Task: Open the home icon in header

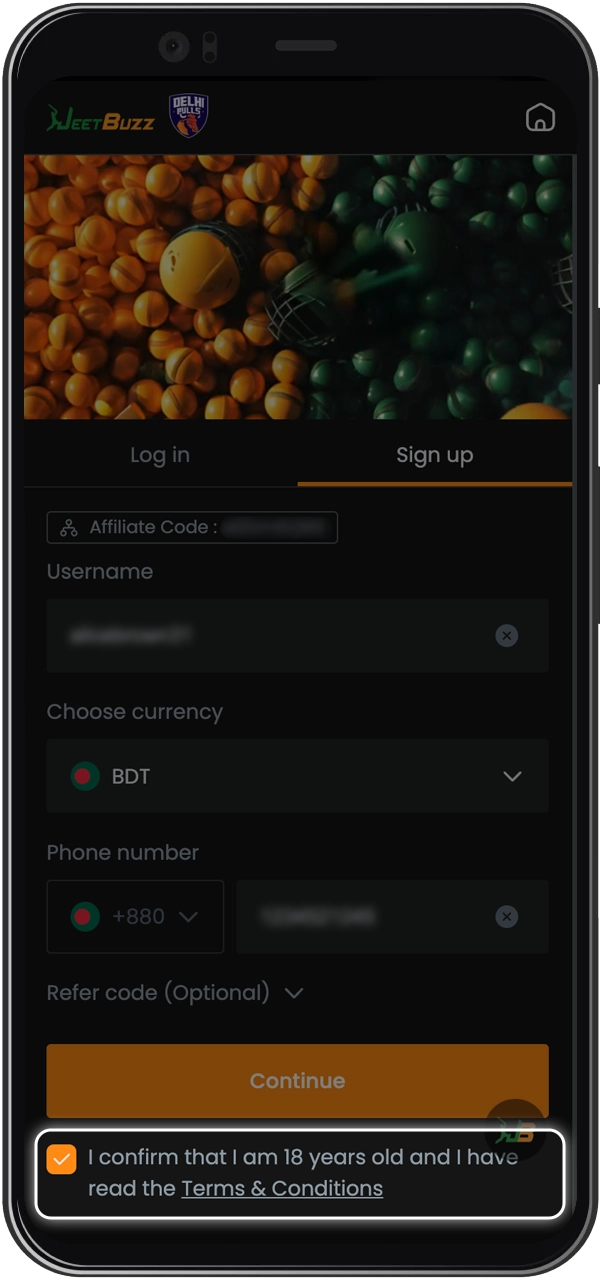Action: (540, 118)
